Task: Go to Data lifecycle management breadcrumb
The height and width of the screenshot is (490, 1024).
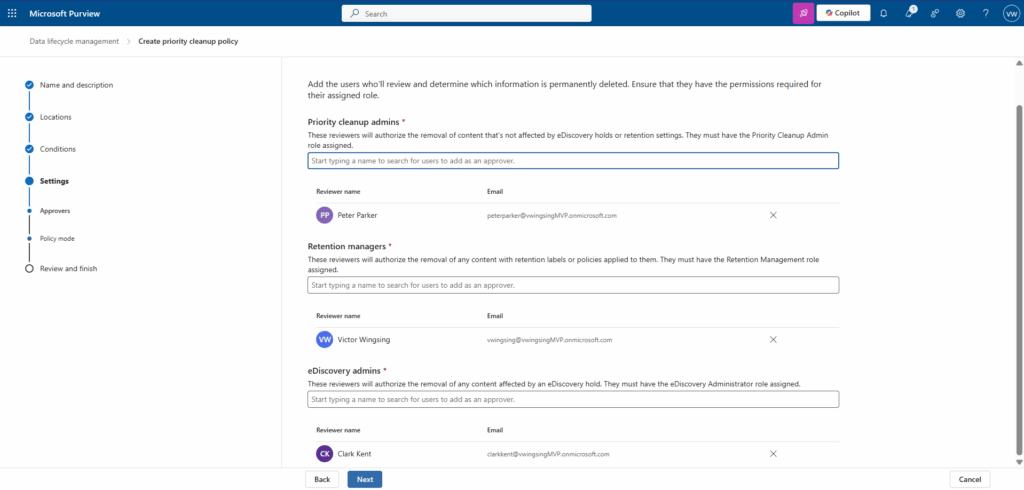Action: 73,41
